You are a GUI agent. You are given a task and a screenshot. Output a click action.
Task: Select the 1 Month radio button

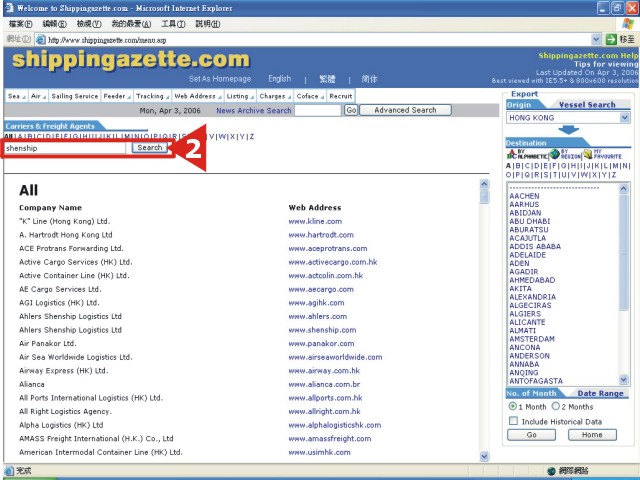tap(513, 406)
